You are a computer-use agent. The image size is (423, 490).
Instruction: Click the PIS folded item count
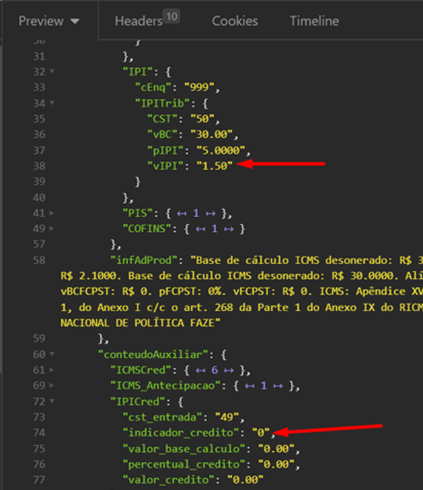tap(196, 213)
